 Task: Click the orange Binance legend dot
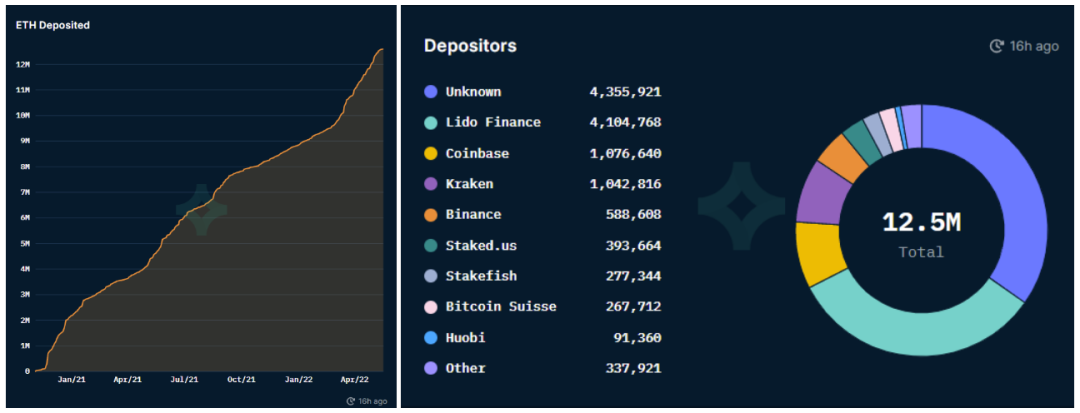click(431, 215)
